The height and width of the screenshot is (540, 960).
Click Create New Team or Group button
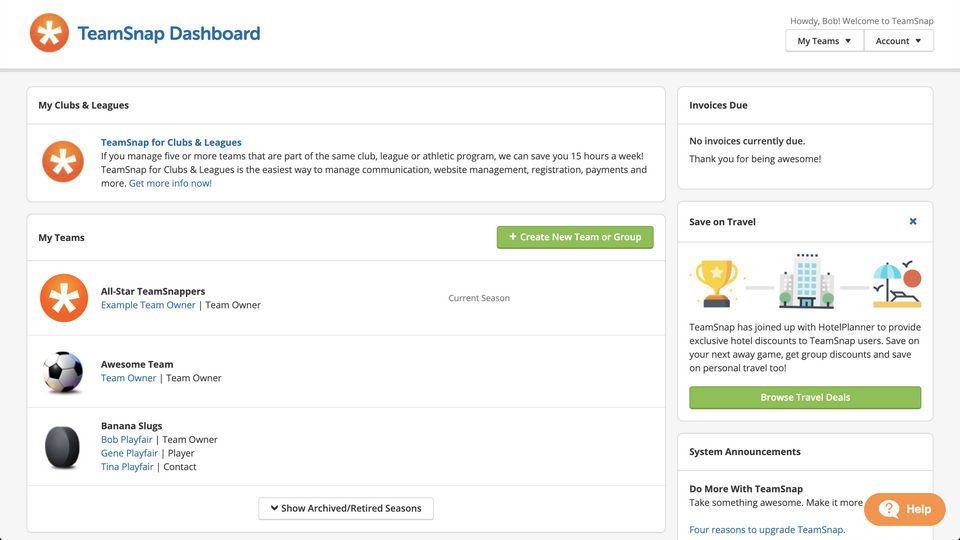[575, 237]
